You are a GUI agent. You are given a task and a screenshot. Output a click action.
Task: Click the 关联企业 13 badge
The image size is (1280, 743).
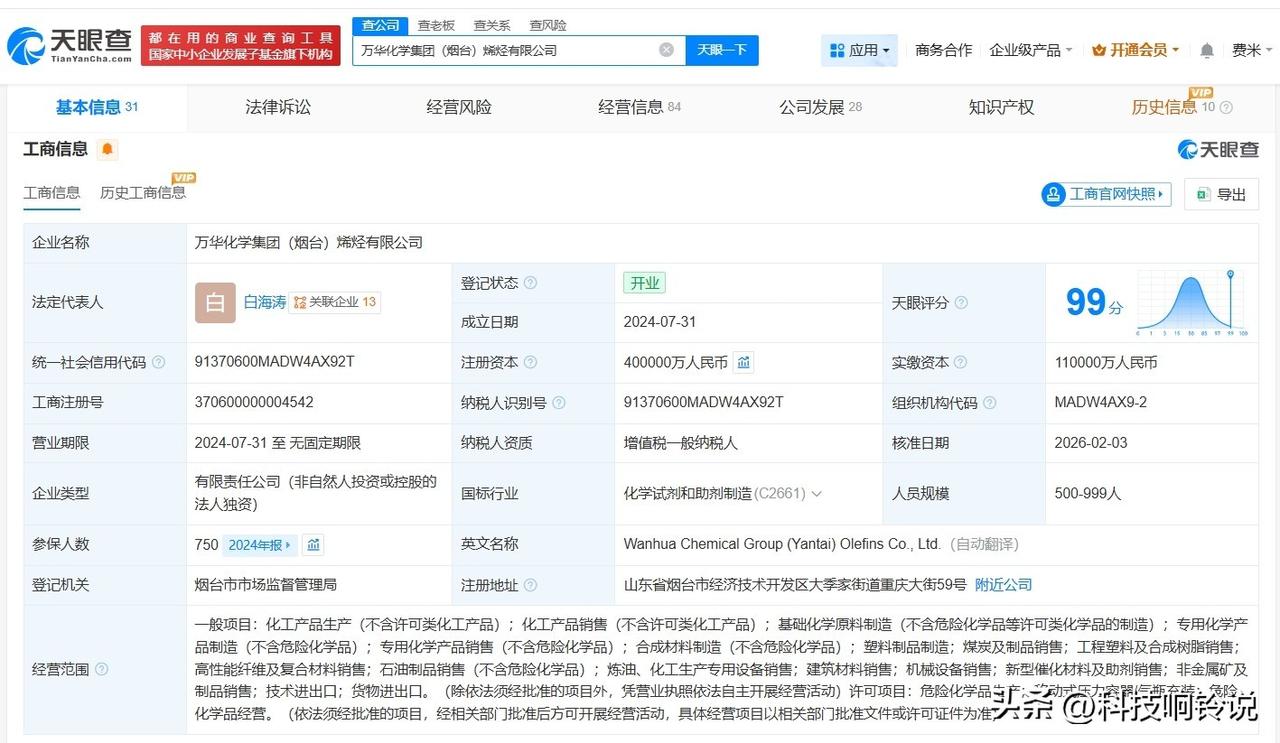pyautogui.click(x=335, y=302)
